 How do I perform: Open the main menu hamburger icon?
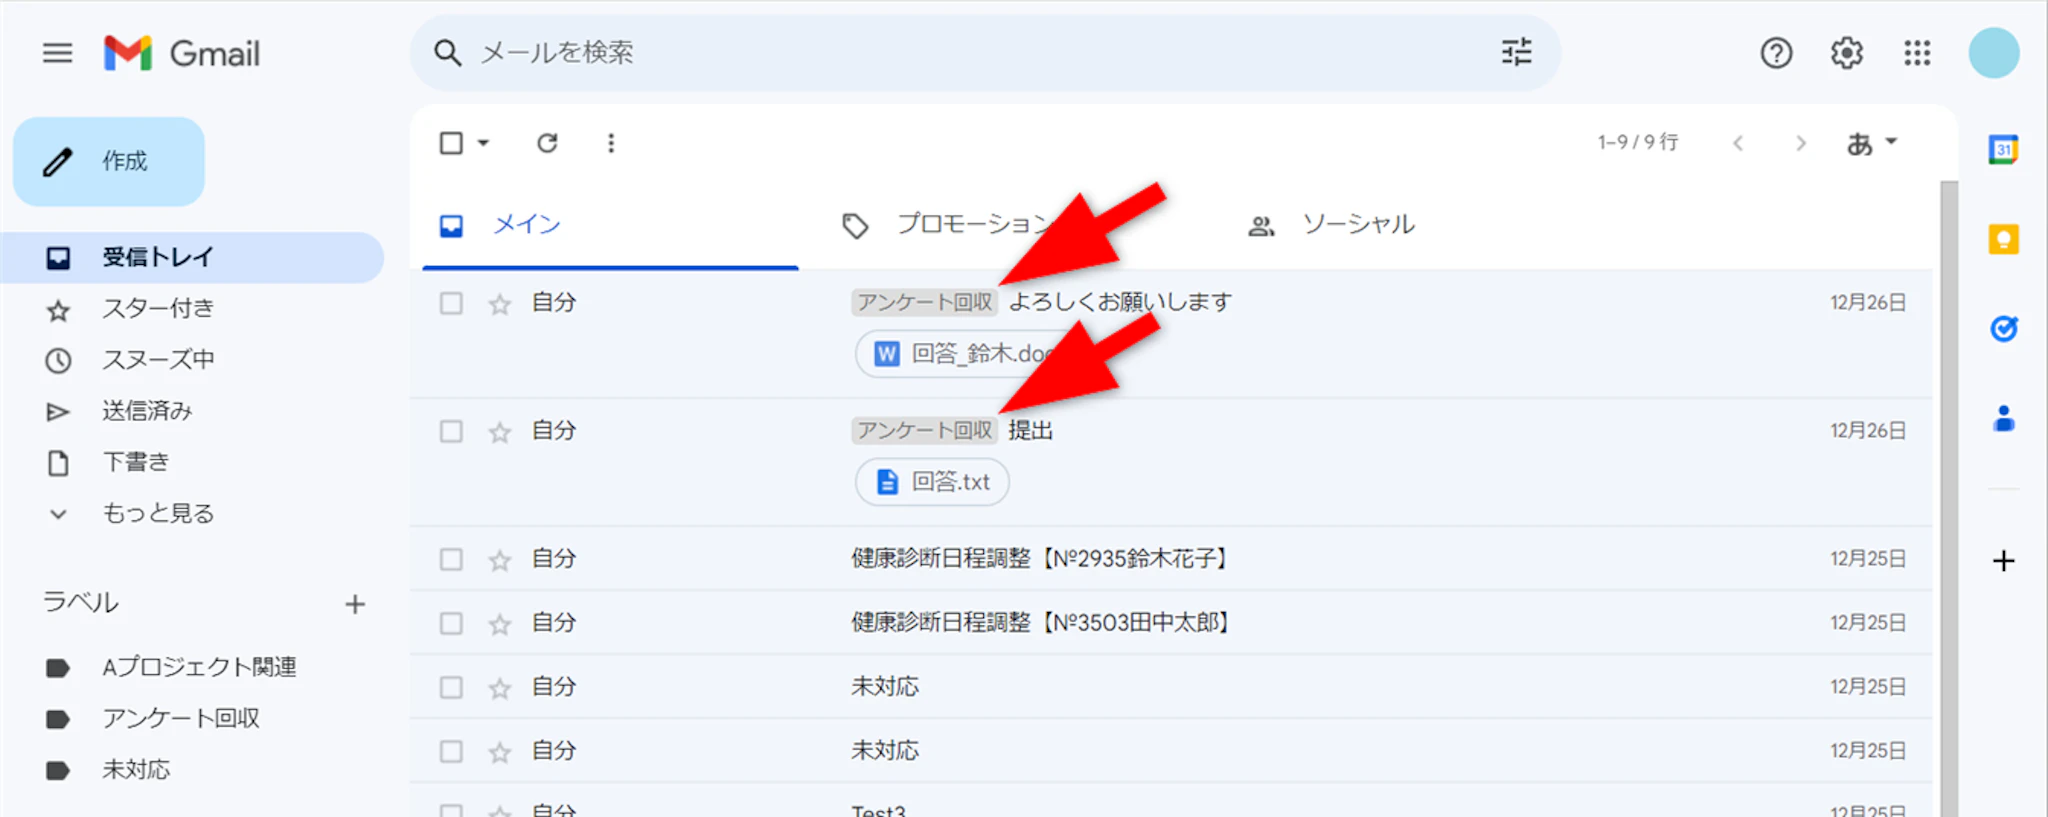click(x=58, y=53)
